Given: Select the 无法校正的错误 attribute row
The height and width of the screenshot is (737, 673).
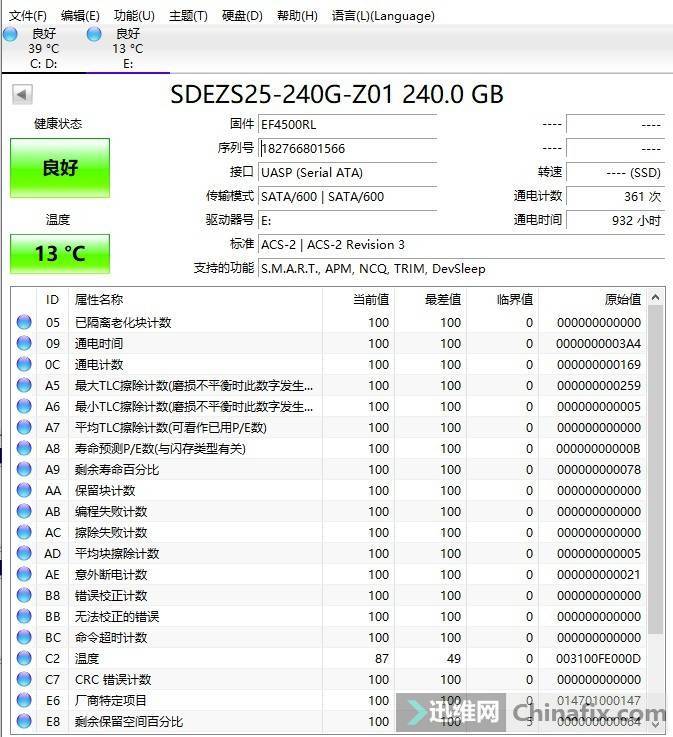Looking at the screenshot, I should pyautogui.click(x=329, y=616).
